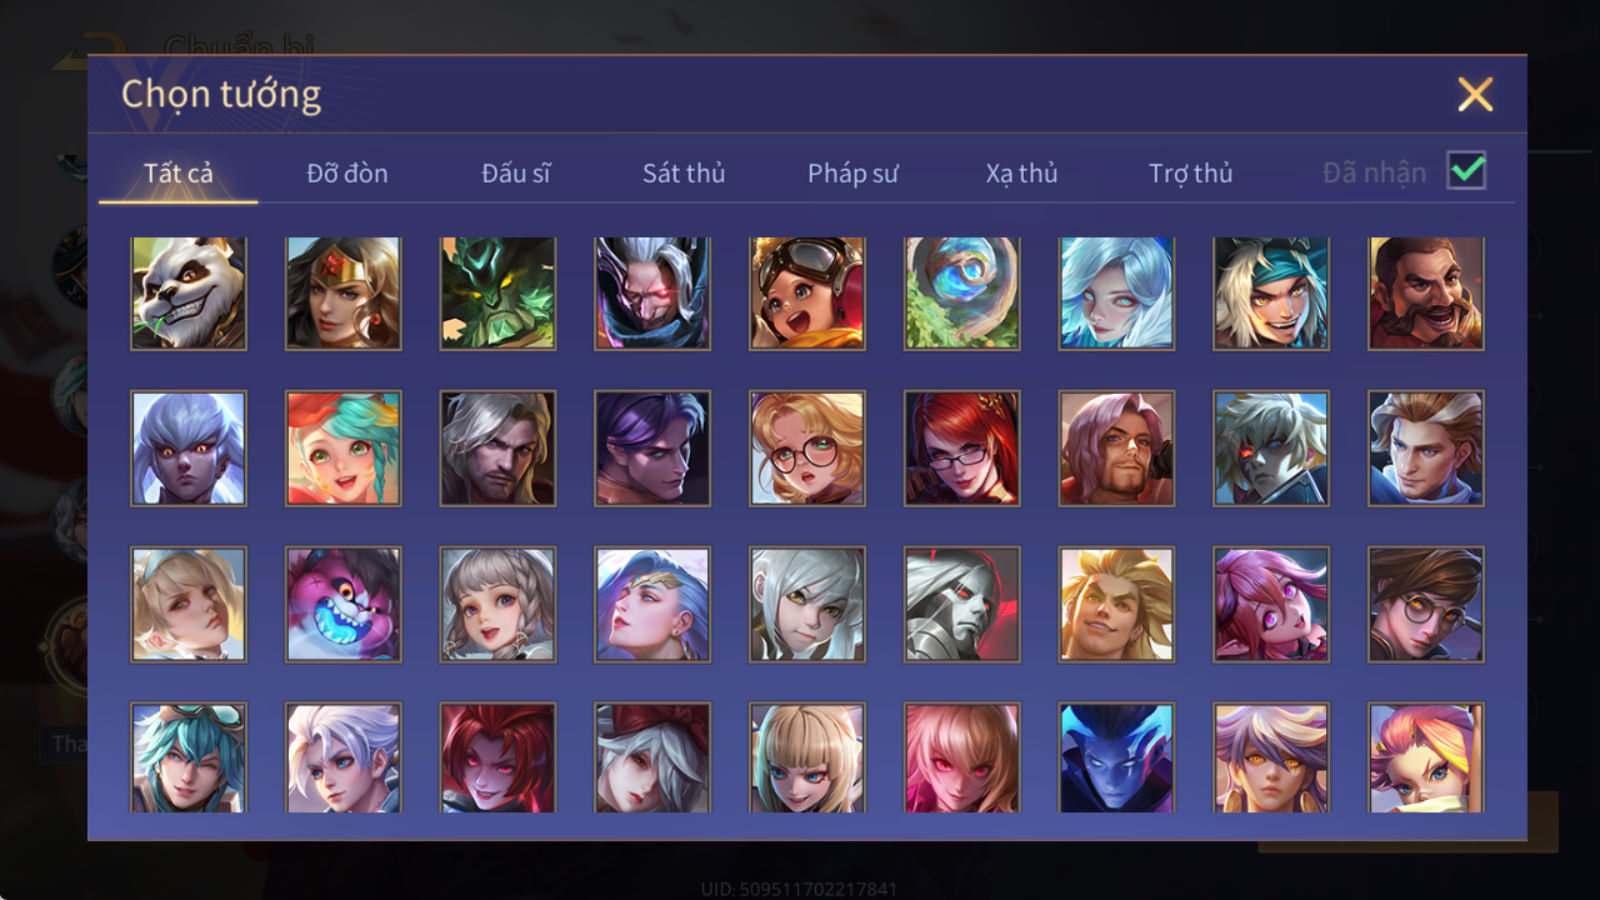The width and height of the screenshot is (1600, 900).
Task: Pick the green horned forest monster hero
Action: tap(498, 293)
